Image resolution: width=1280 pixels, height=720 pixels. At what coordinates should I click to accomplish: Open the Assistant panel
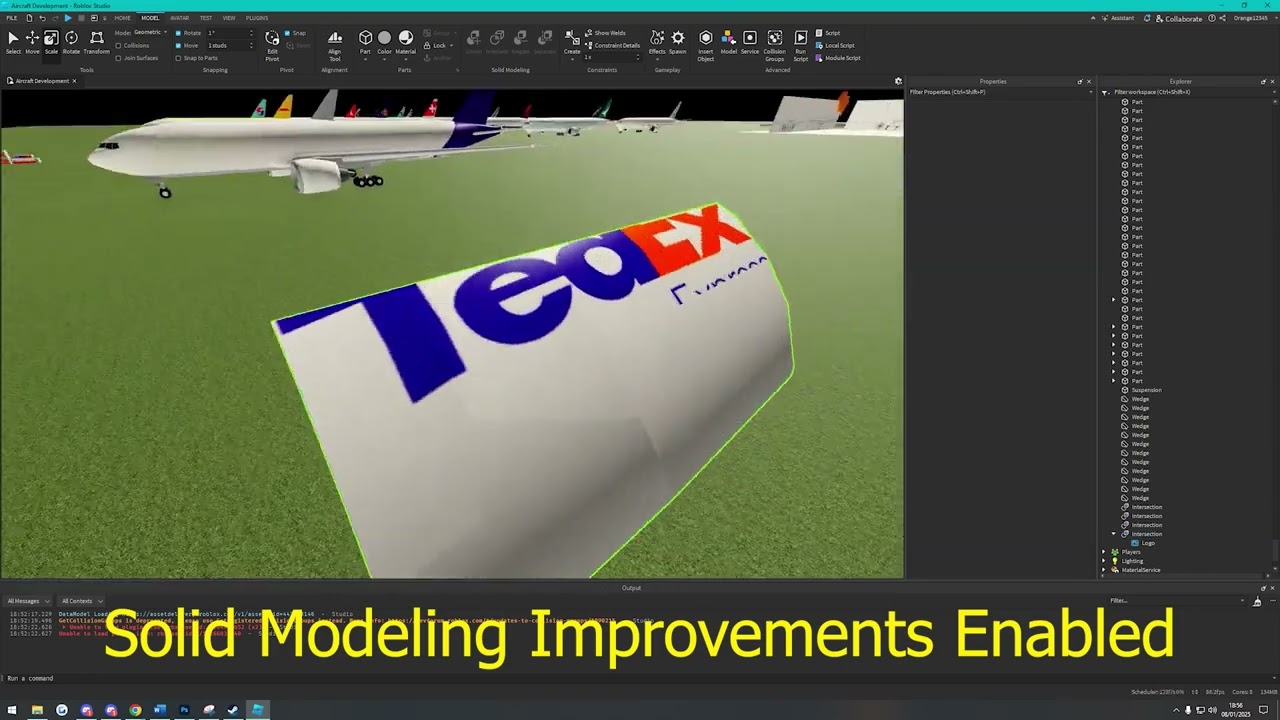(x=1118, y=18)
